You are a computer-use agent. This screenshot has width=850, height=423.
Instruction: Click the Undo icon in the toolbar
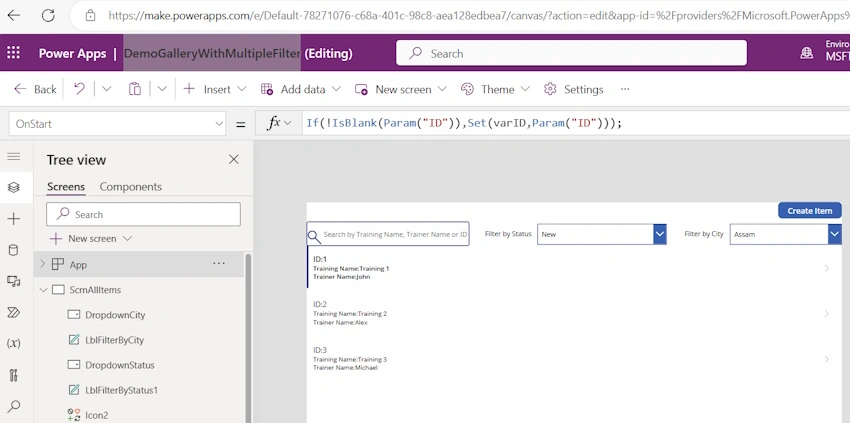(x=79, y=89)
